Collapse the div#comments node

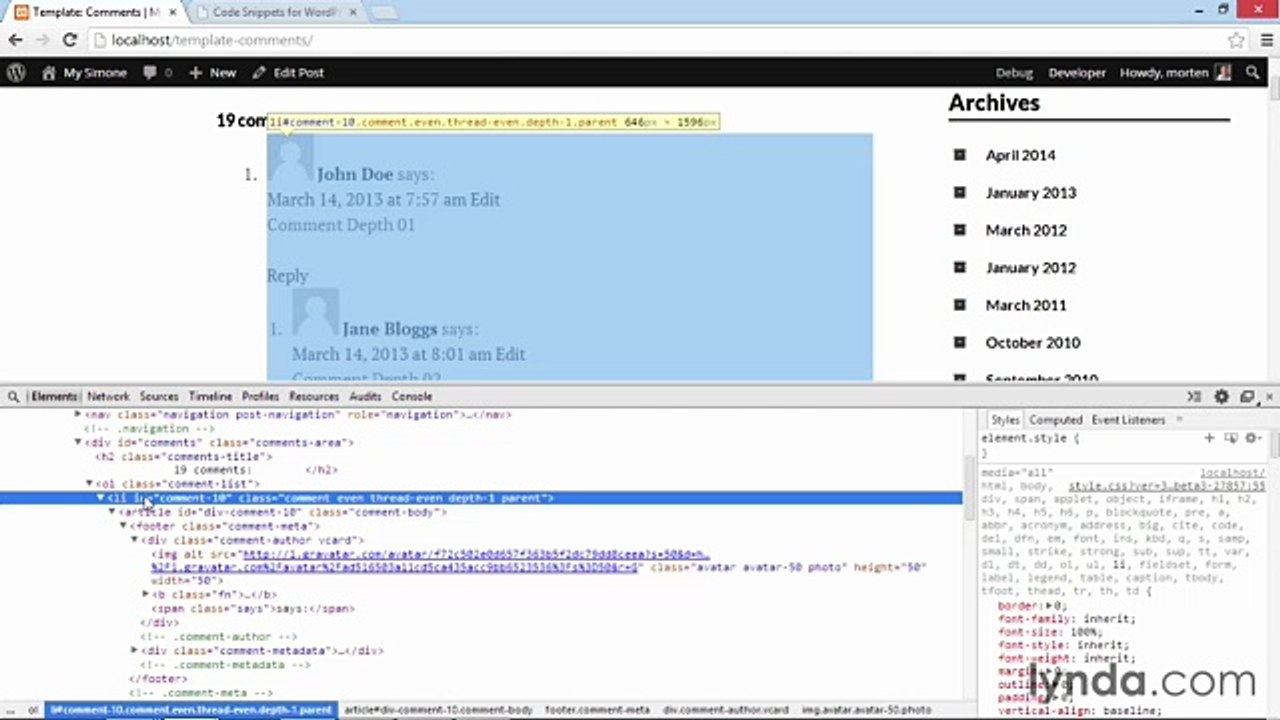(78, 442)
